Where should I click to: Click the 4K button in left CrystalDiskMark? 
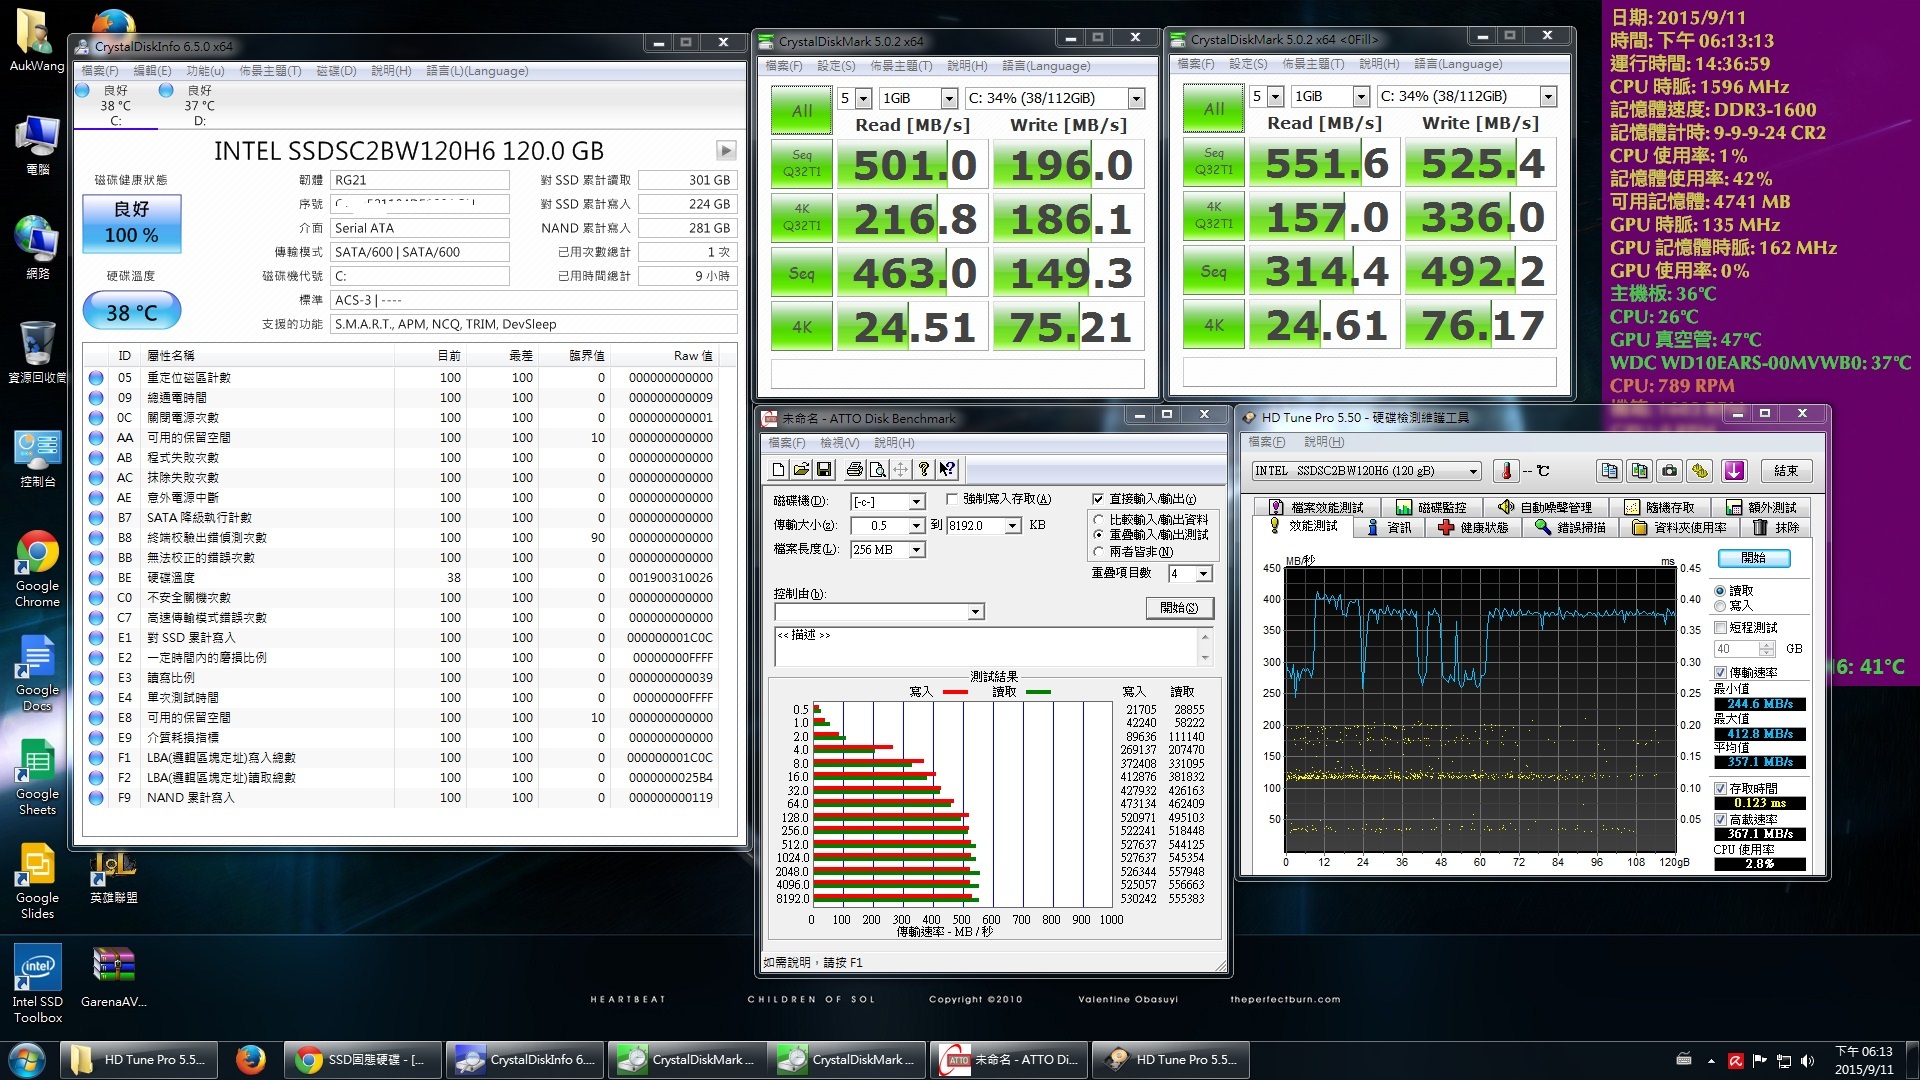(x=801, y=327)
